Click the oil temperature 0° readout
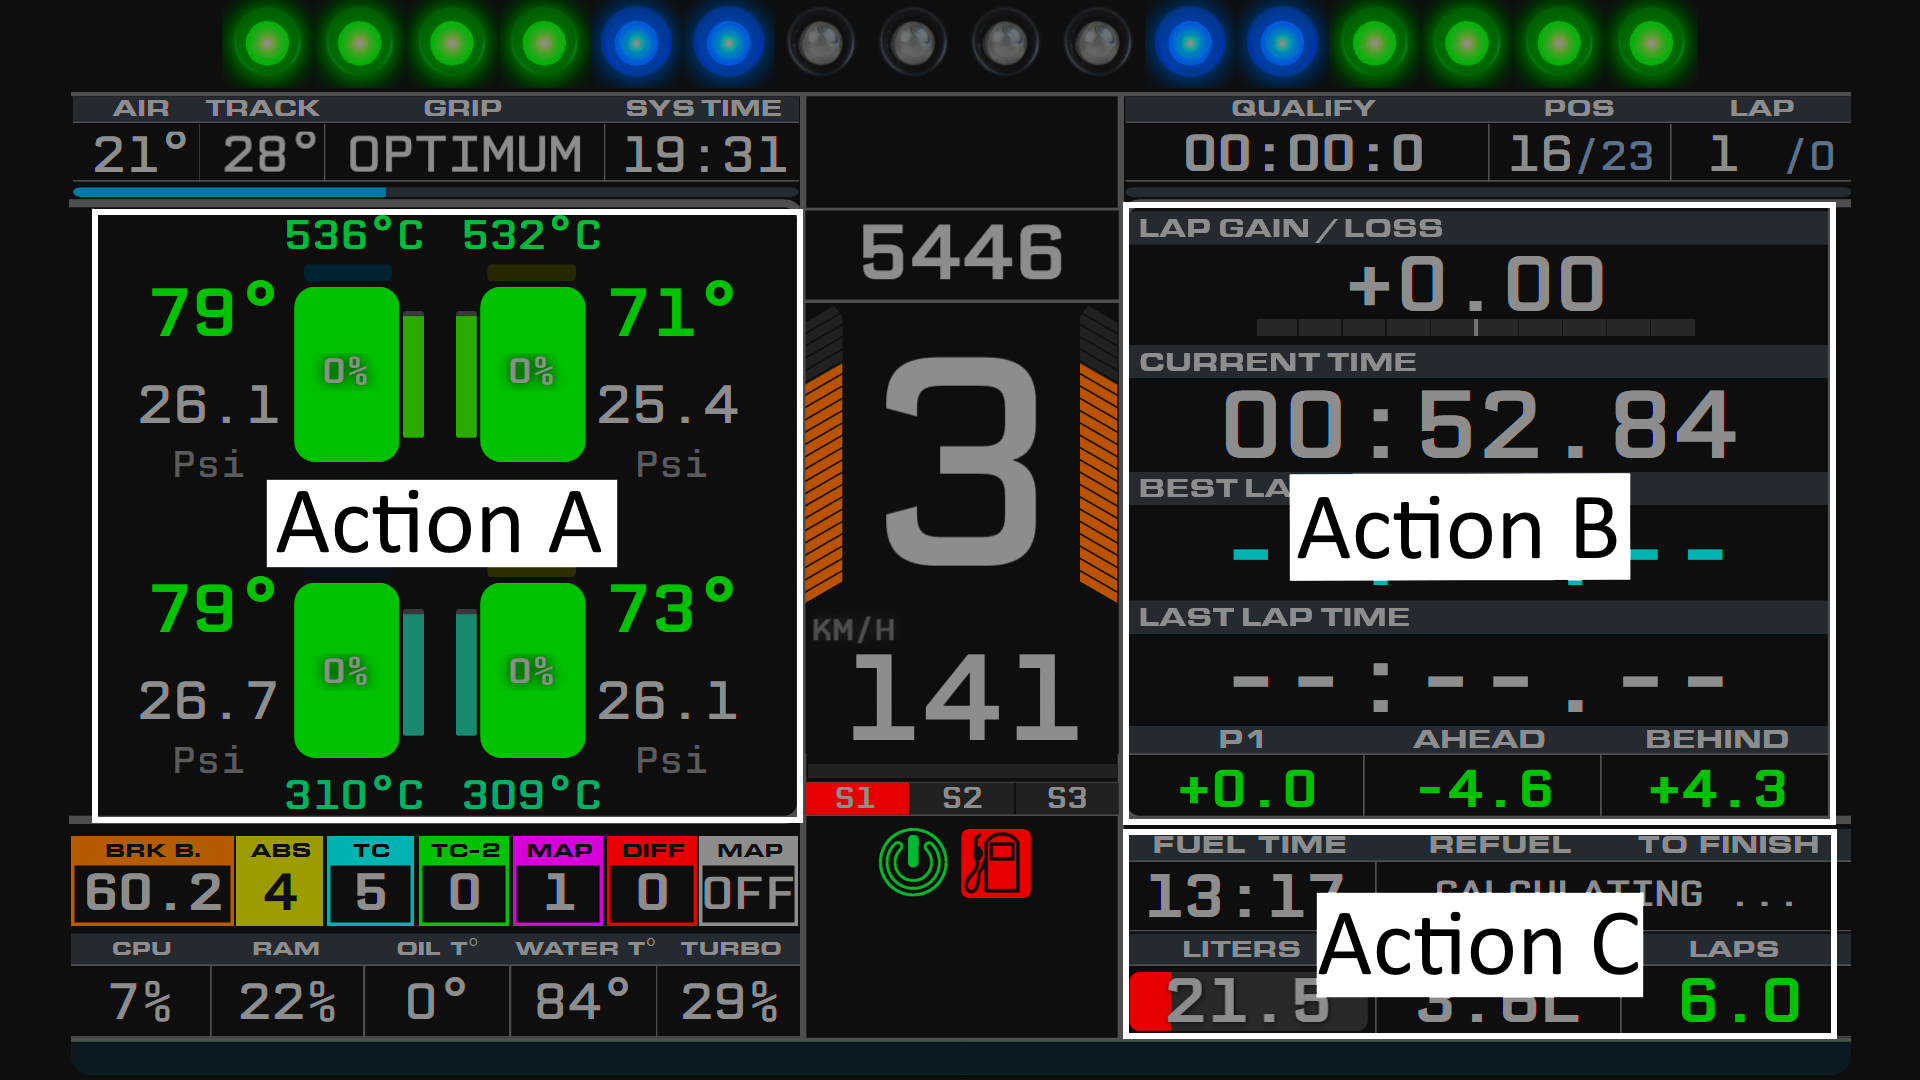The image size is (1920, 1080). point(436,999)
